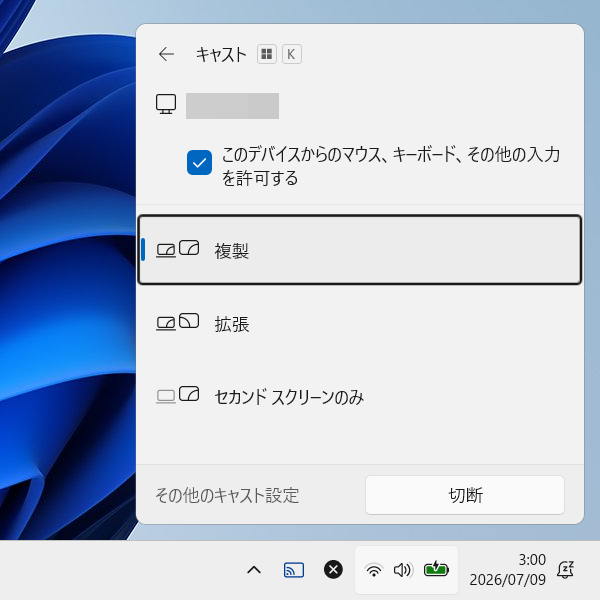Click the connected display monitor icon

[x=166, y=104]
